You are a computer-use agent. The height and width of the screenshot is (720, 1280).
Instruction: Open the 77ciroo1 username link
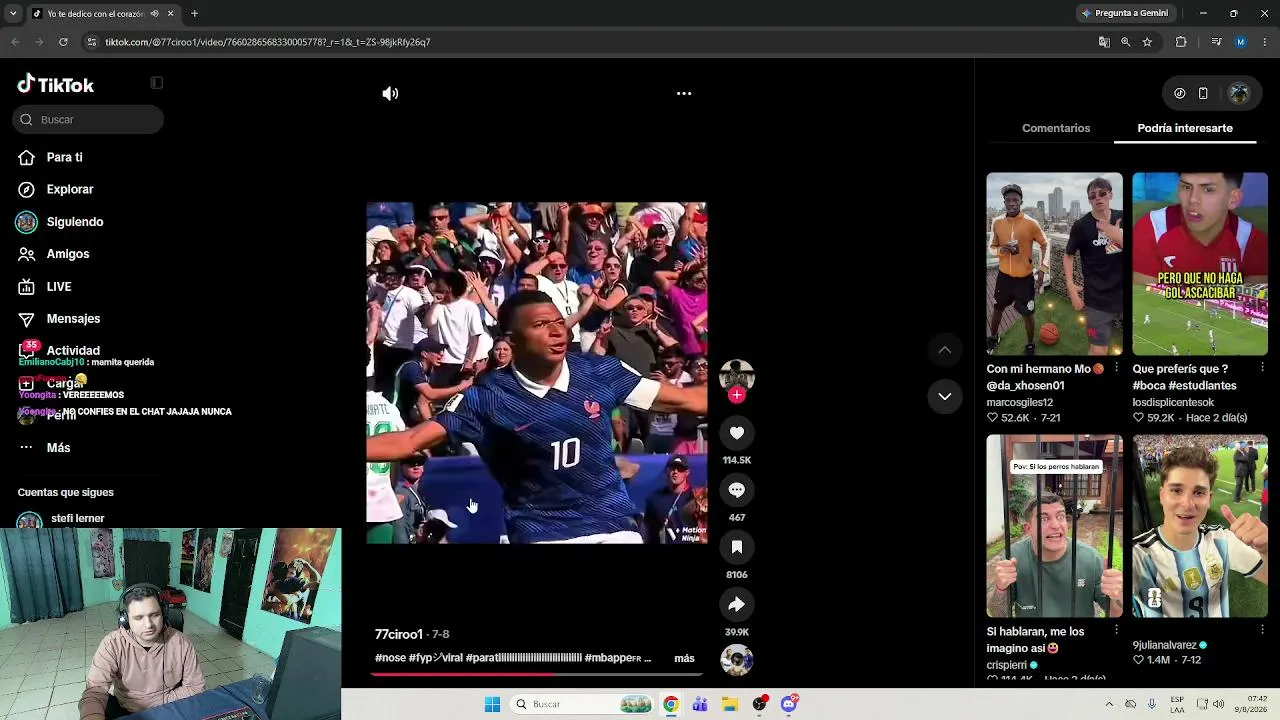pos(399,634)
